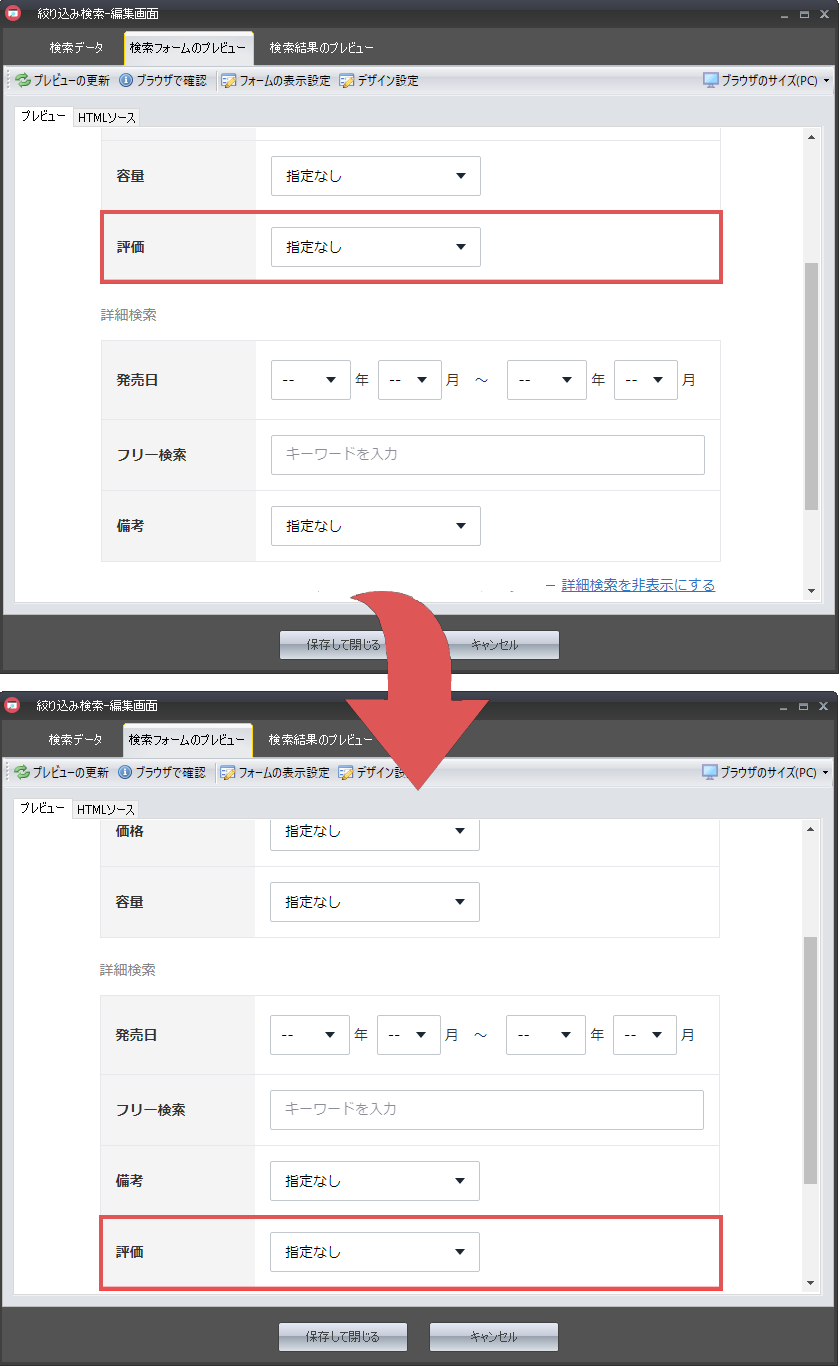Expand the 価格 dropdown in the lower window
Screen dimensions: 839x1368
tap(374, 831)
